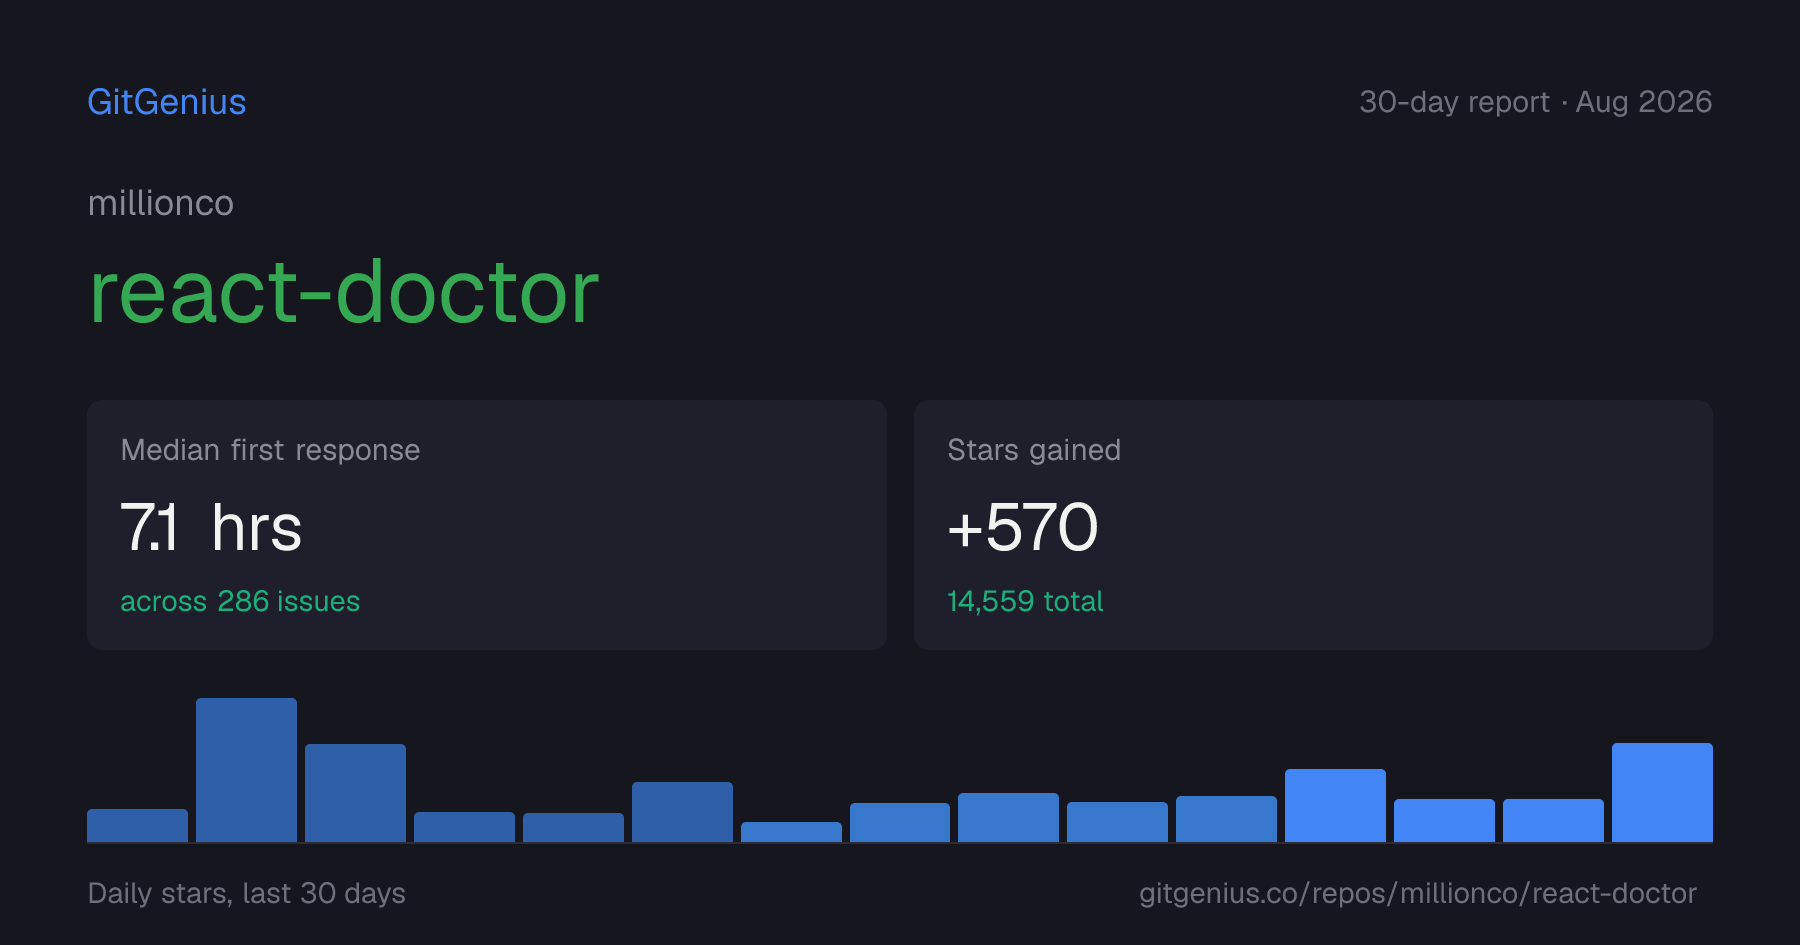Open the gitgenius.co/repos/millionco/react-doctor URL
The image size is (1800, 945).
(x=1418, y=893)
